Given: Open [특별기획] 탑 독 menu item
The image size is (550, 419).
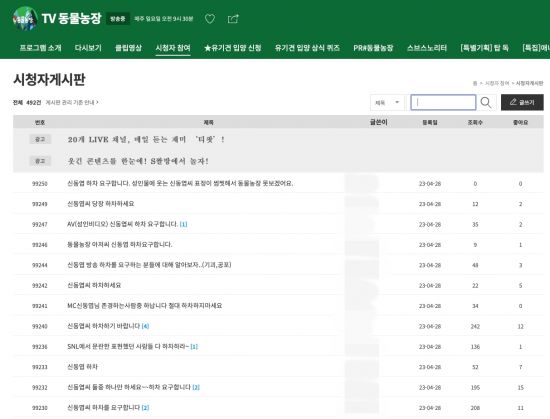Looking at the screenshot, I should click(x=484, y=48).
